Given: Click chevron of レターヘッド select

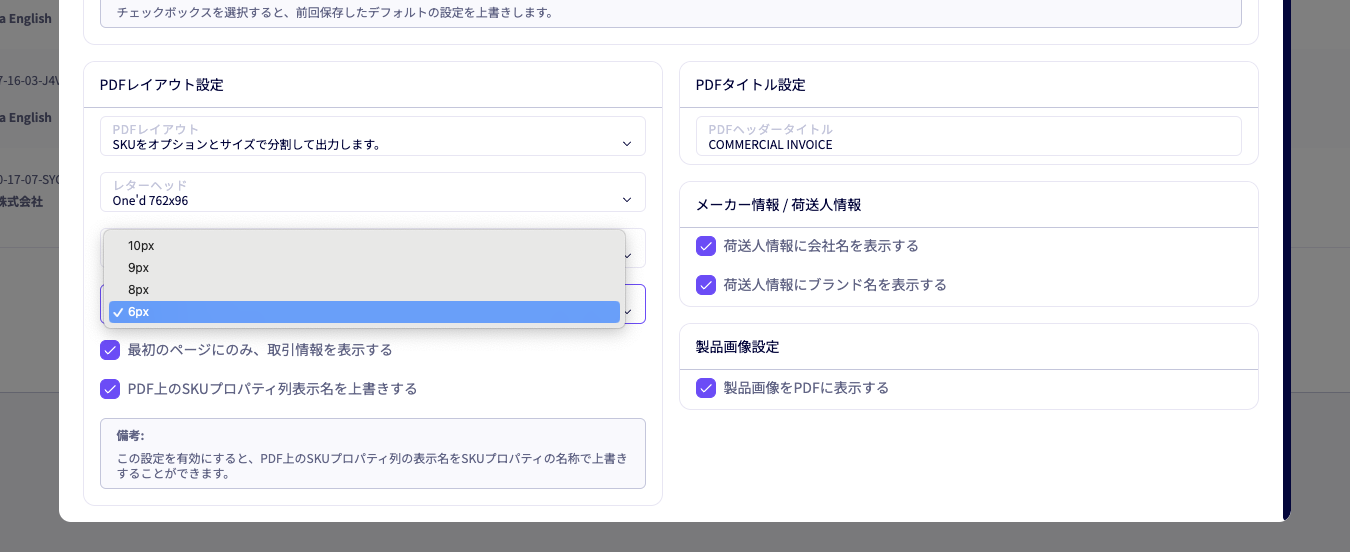Looking at the screenshot, I should pos(627,200).
